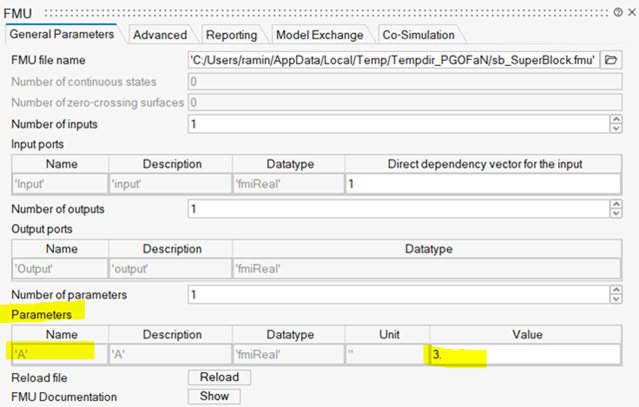Open the help question mark icon
Screen dimensions: 639x407
point(616,11)
